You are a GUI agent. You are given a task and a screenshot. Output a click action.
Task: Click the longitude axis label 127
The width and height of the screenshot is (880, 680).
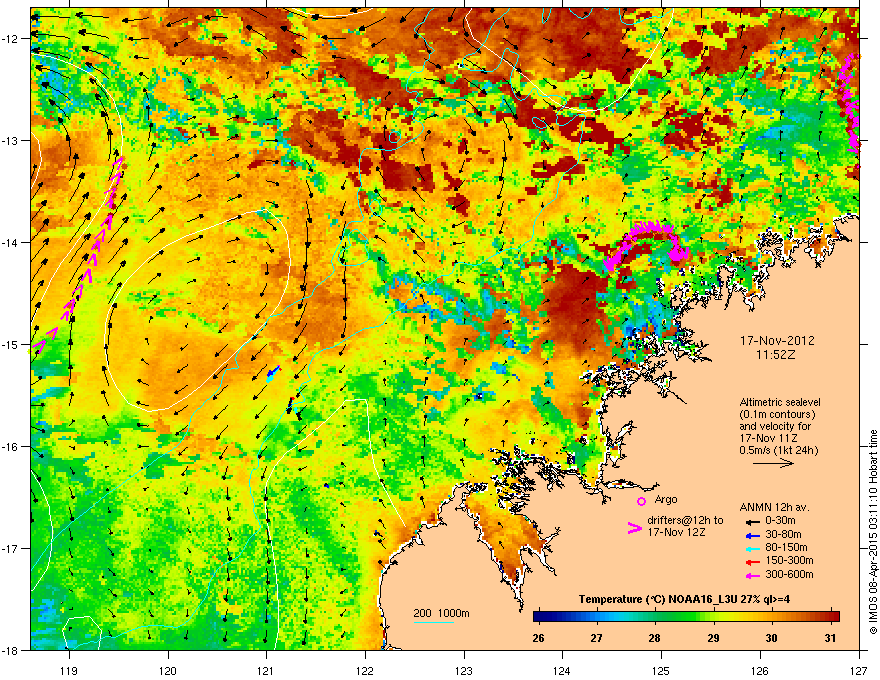(859, 670)
